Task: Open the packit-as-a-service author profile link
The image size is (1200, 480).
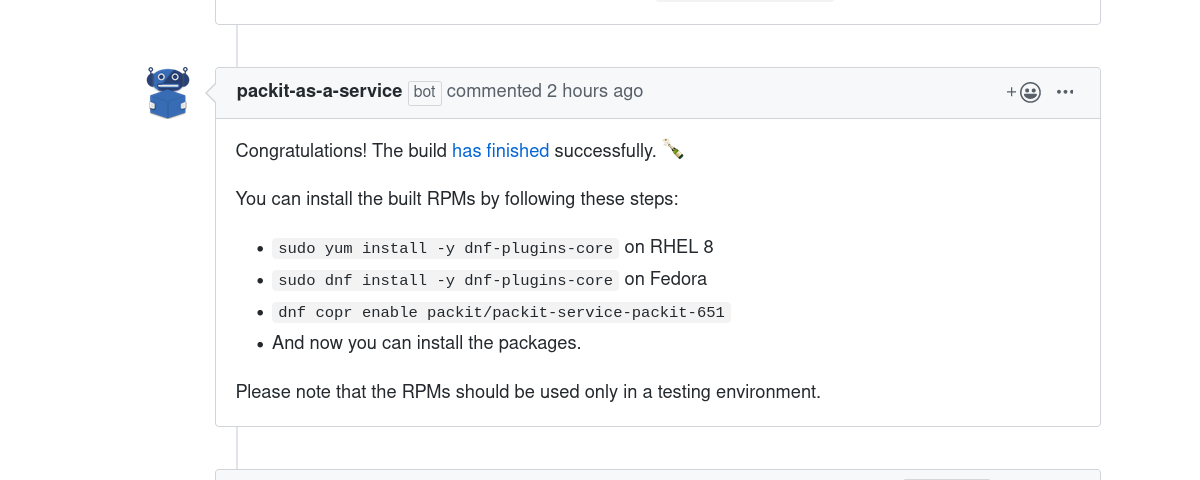Action: tap(319, 91)
